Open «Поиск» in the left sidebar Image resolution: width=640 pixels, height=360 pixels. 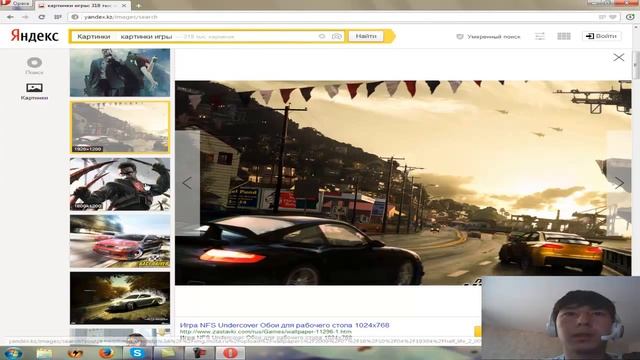click(x=34, y=66)
